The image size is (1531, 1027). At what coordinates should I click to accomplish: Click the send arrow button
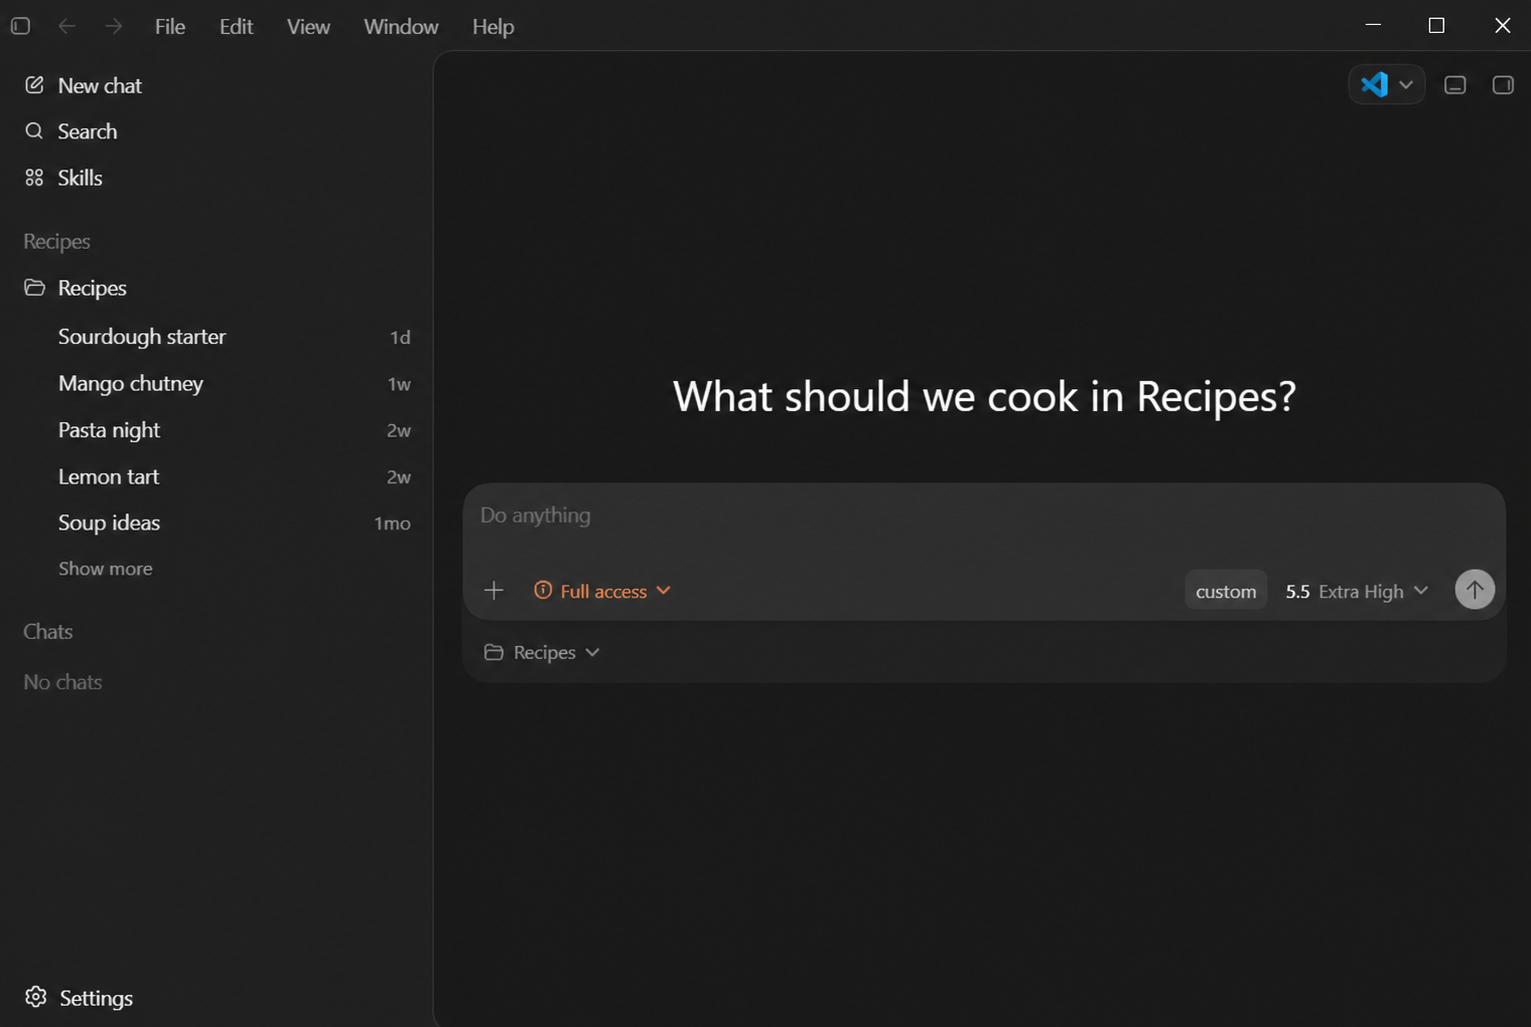tap(1475, 589)
